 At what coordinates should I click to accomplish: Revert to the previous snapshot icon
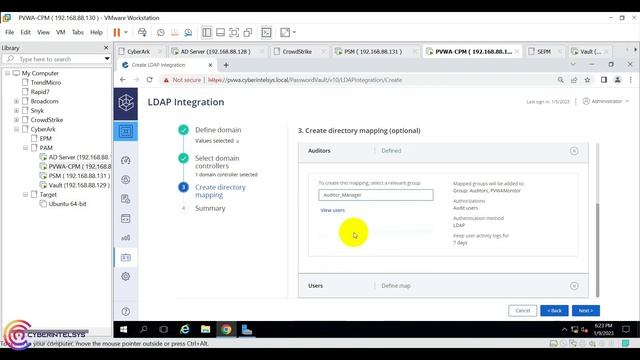175,32
